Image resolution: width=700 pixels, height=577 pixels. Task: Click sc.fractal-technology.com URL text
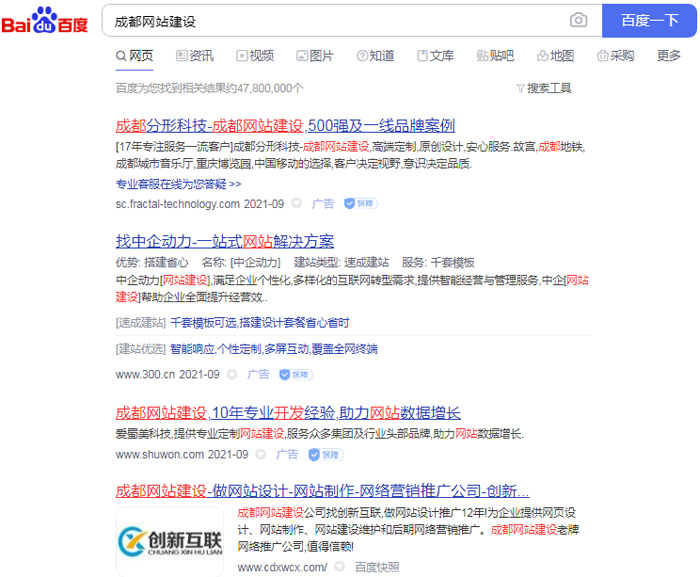(x=177, y=204)
